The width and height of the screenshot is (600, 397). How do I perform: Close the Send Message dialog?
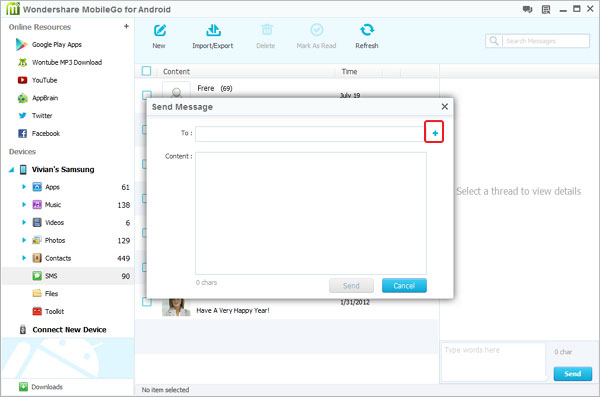[x=444, y=106]
